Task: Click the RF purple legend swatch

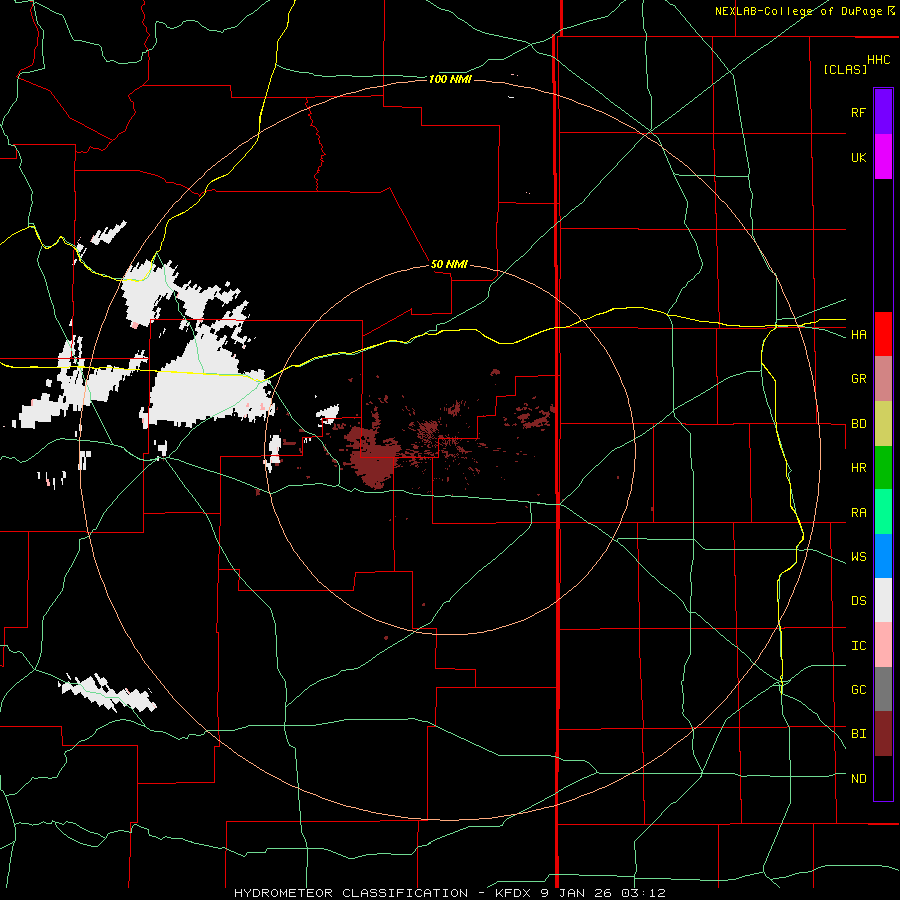Action: point(883,111)
